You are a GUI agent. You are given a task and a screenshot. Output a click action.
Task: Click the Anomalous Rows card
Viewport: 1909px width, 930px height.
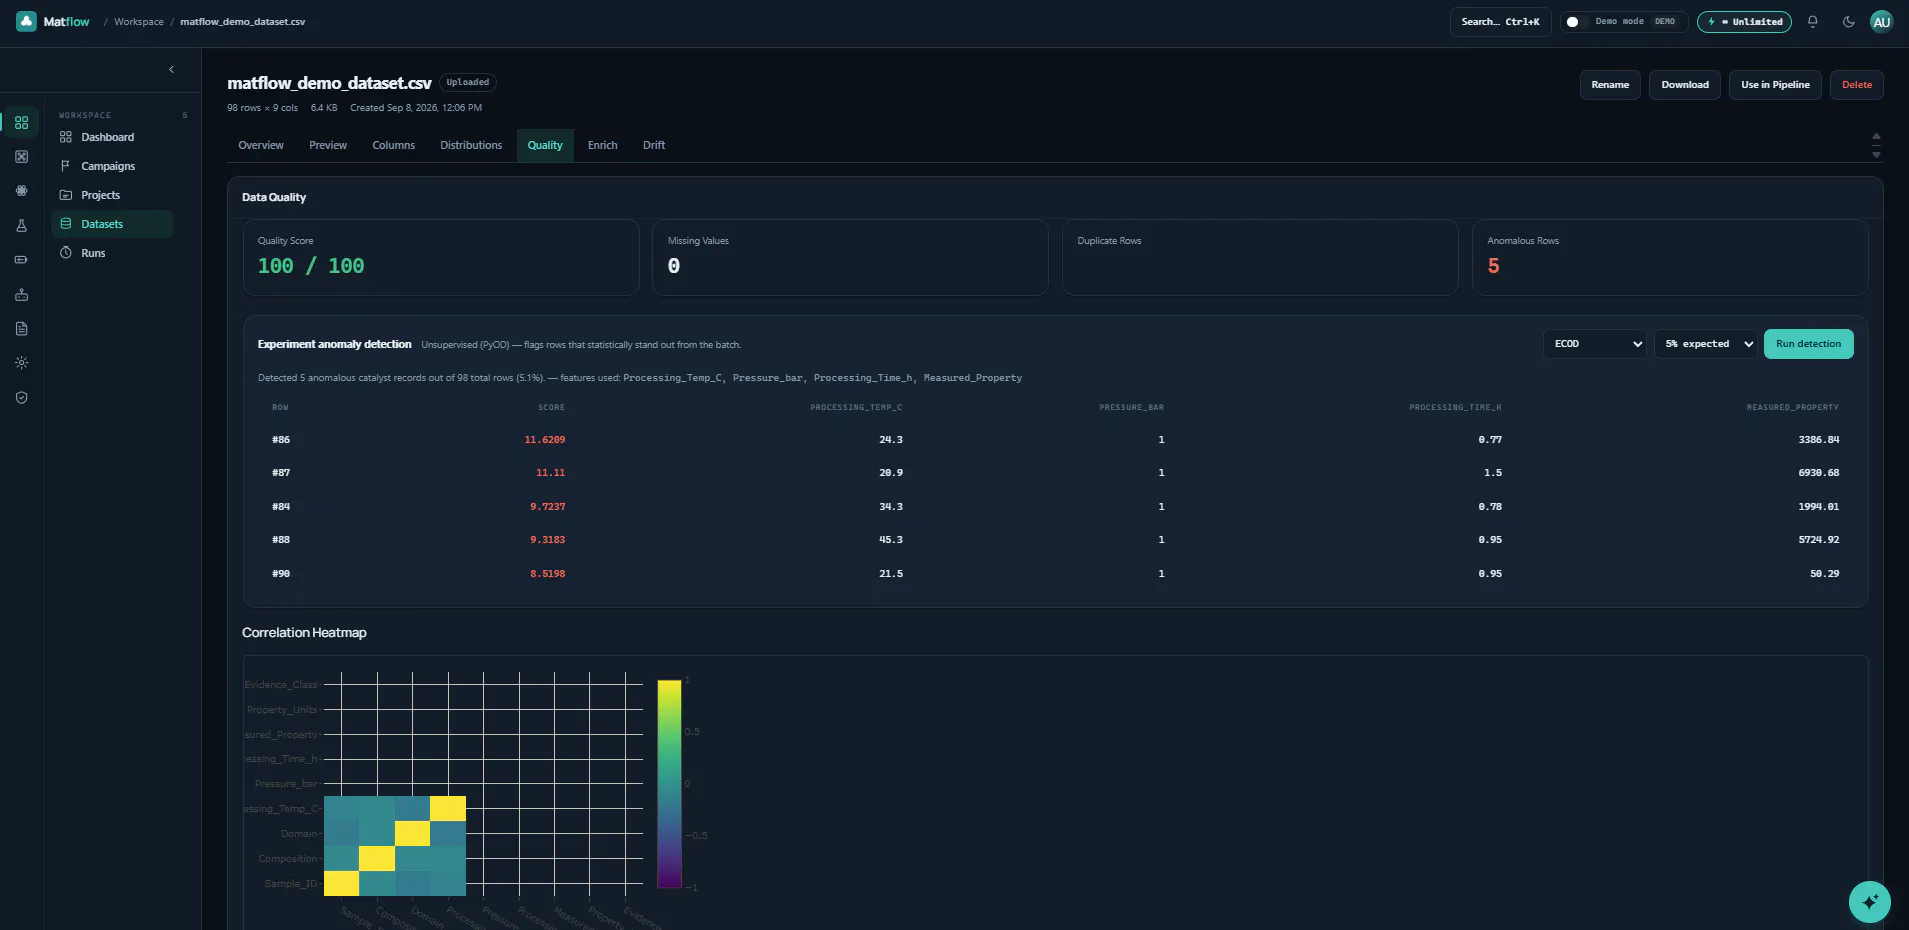point(1670,258)
